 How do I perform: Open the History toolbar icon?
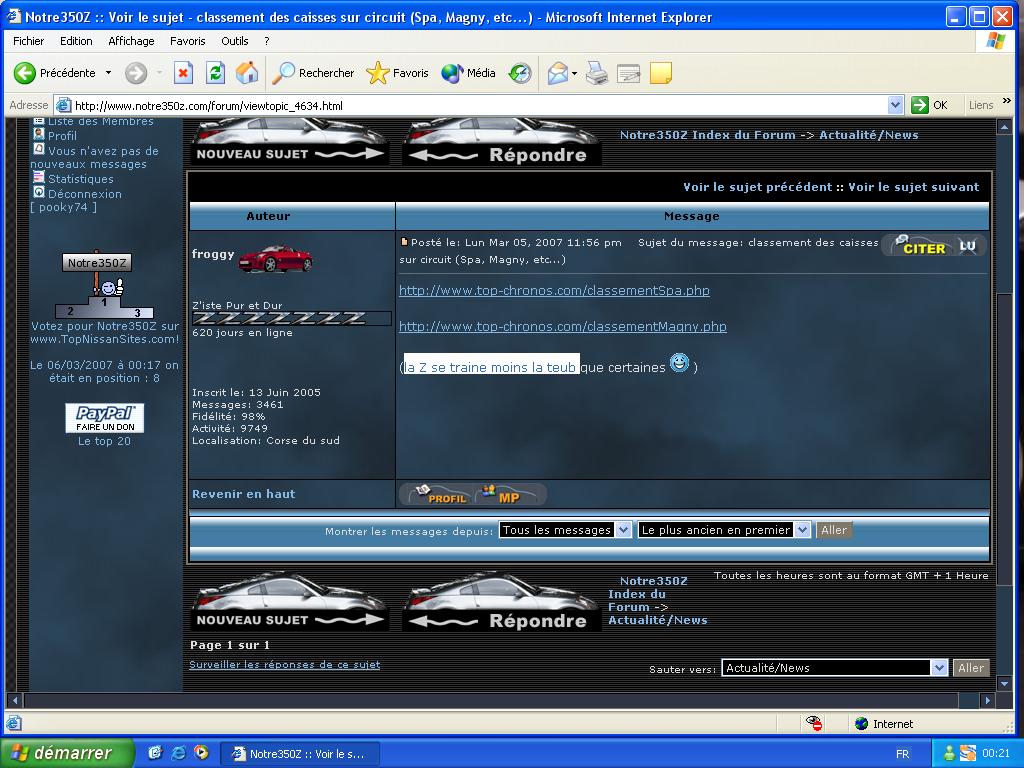(x=520, y=73)
